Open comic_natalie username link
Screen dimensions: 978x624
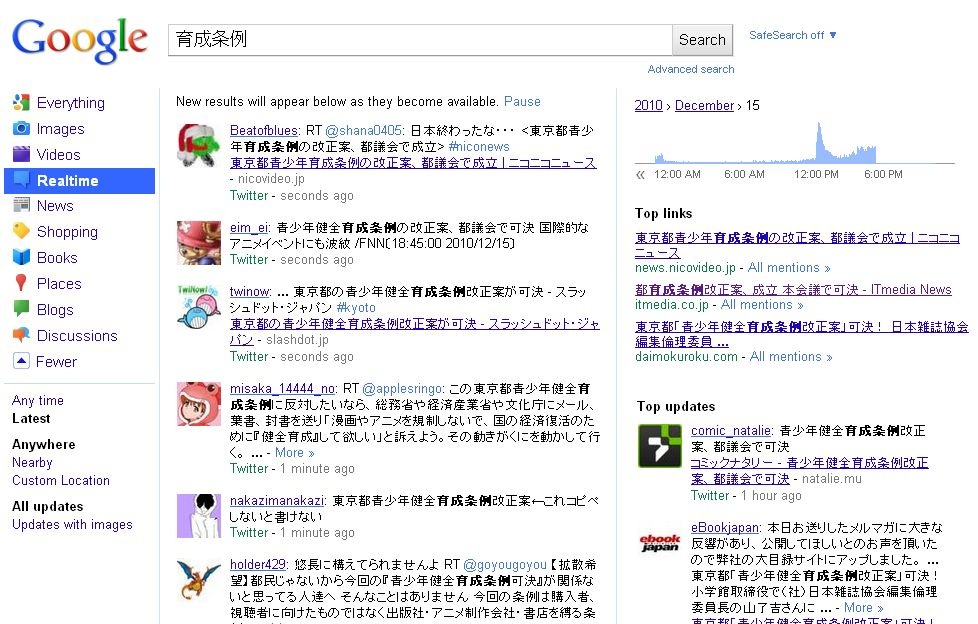[x=731, y=431]
